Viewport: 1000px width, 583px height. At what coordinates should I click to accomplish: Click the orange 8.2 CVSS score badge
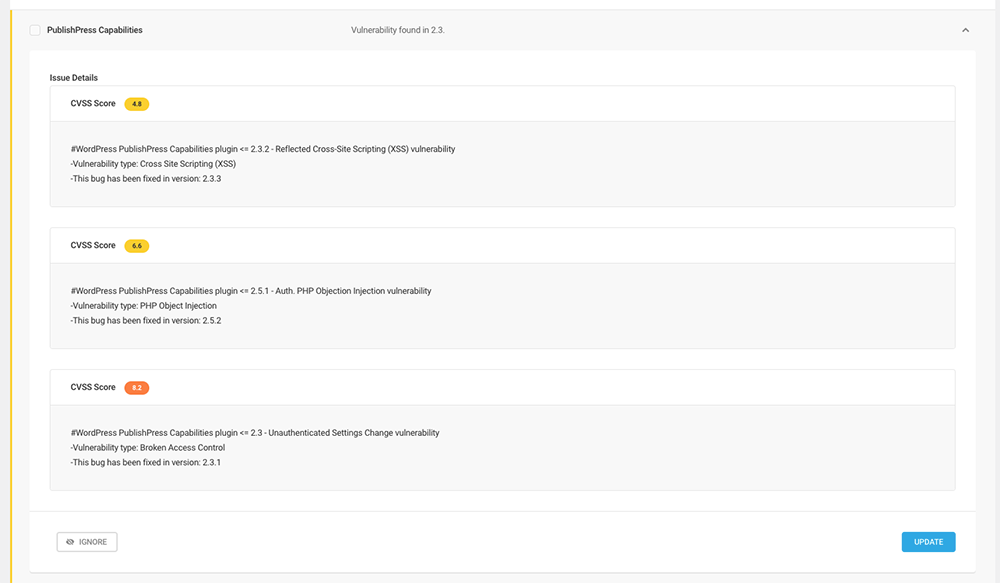click(137, 388)
